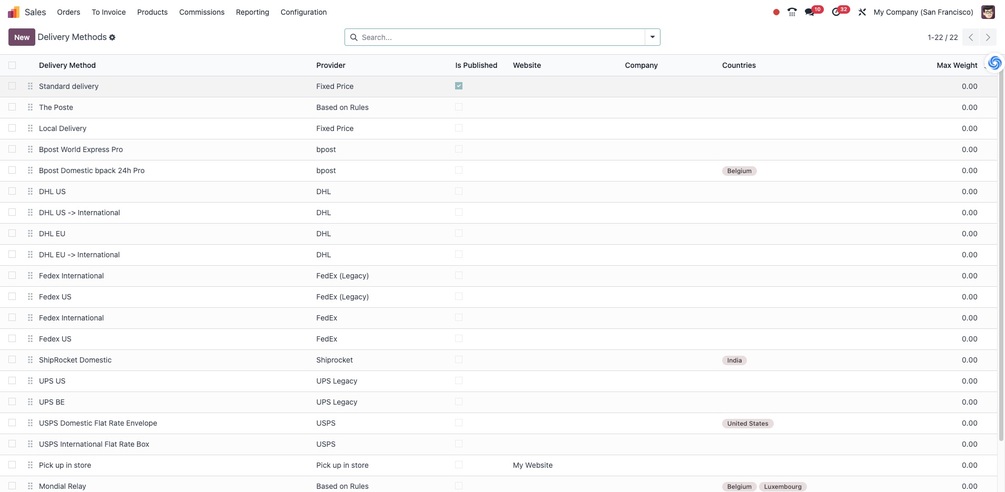Grab the drag handle for ShipRocket Domestic
Screen dimensions: 1005x492
[30, 360]
